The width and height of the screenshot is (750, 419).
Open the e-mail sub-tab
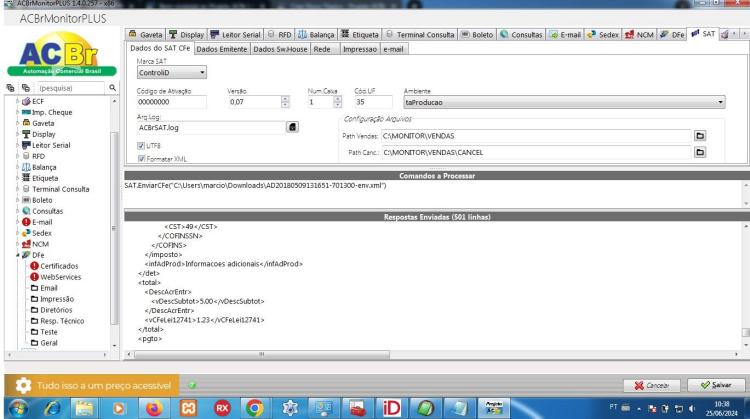(x=393, y=49)
